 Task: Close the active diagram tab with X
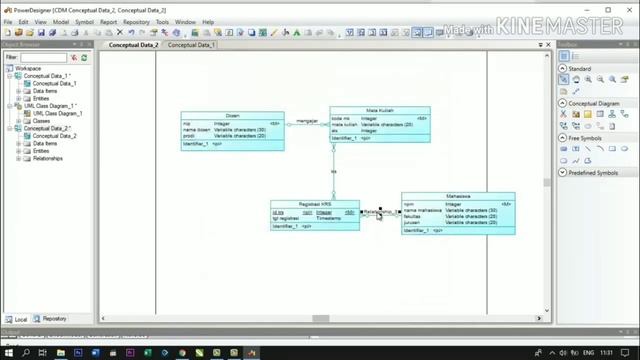point(548,44)
